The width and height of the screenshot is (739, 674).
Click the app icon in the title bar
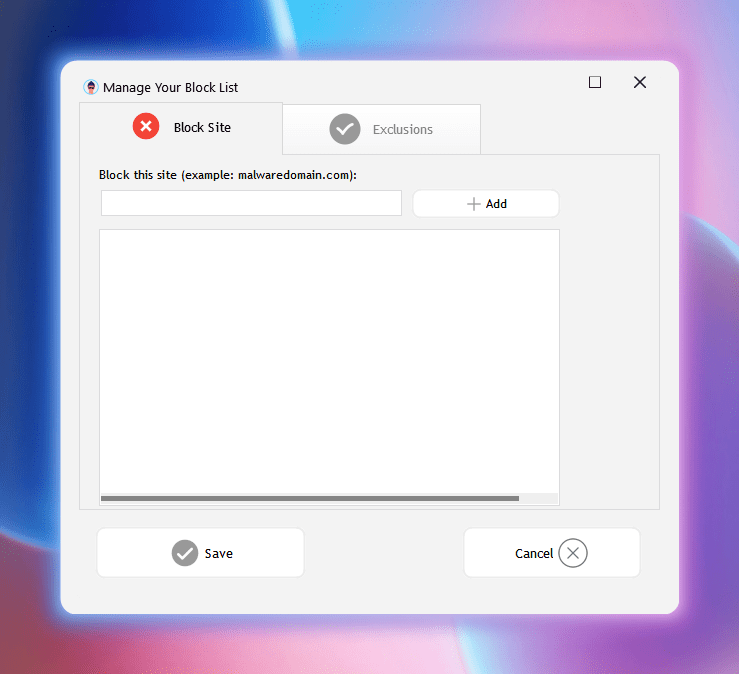[x=91, y=87]
